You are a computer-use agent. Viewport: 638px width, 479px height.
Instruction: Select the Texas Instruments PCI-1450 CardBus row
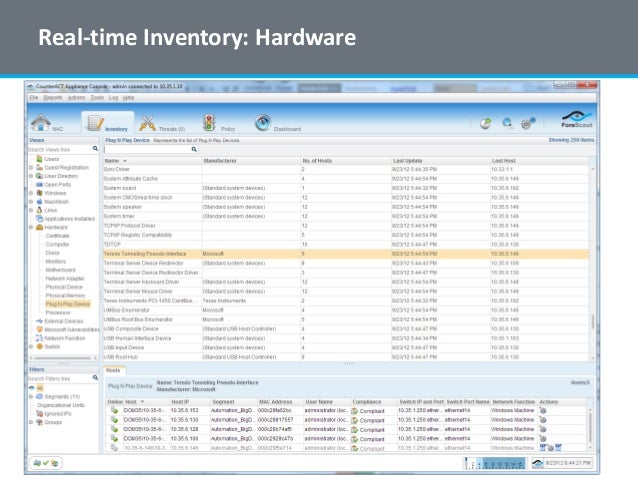346,301
